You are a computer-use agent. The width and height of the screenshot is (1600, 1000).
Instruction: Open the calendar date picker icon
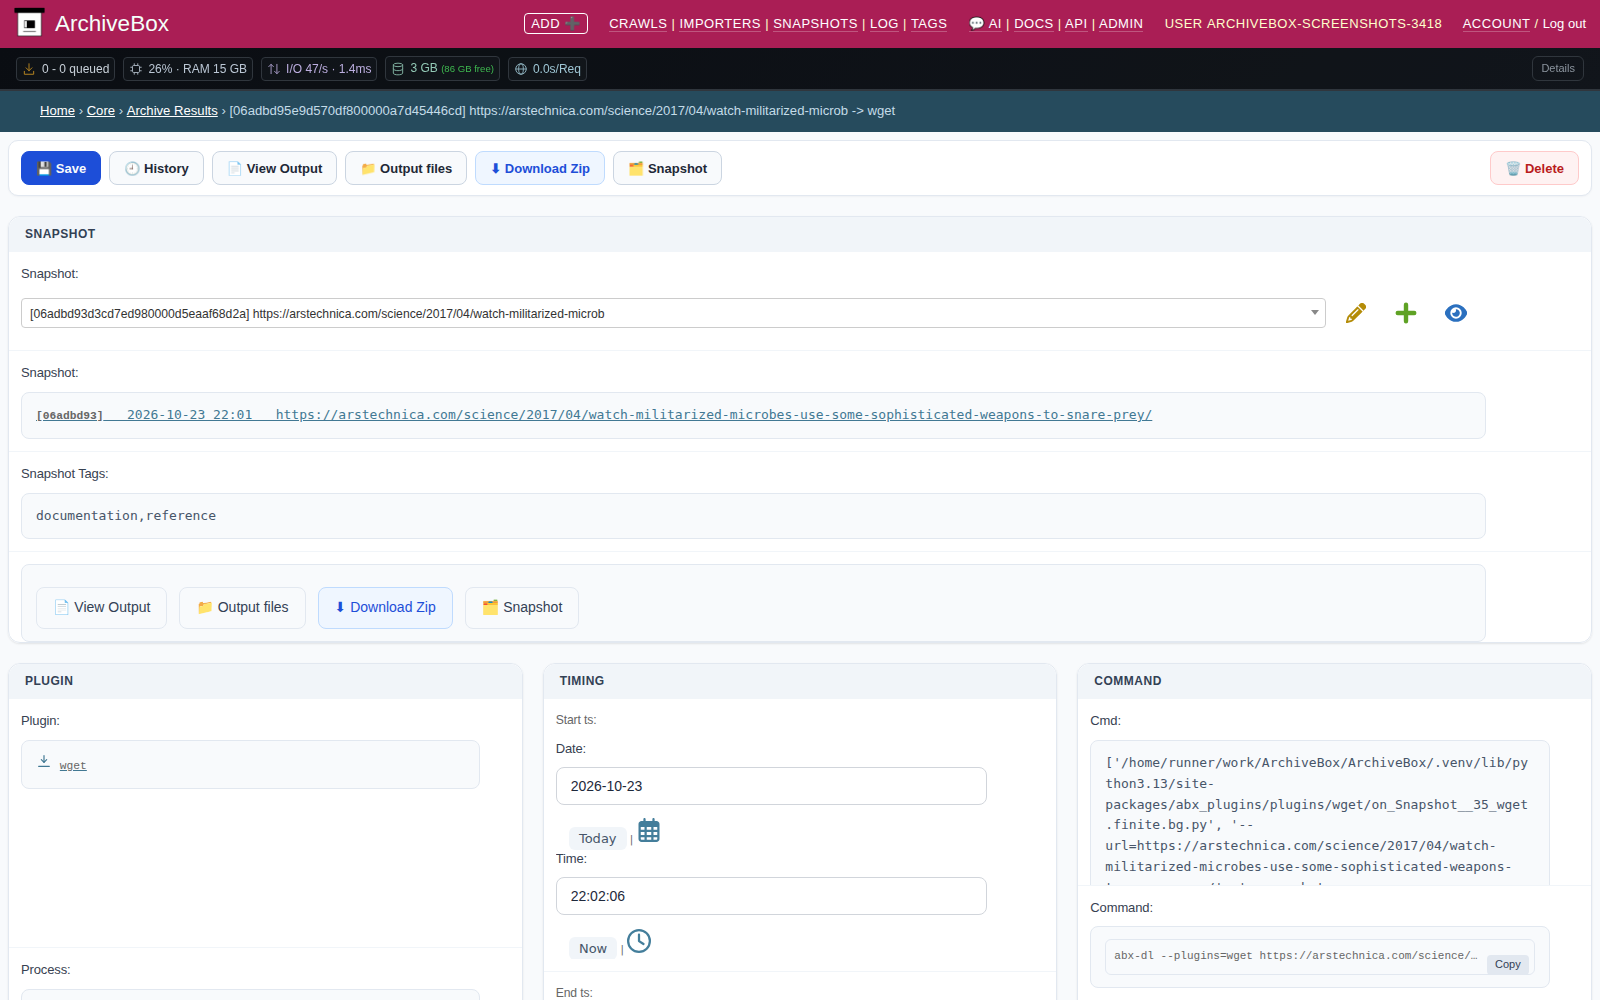pos(649,831)
